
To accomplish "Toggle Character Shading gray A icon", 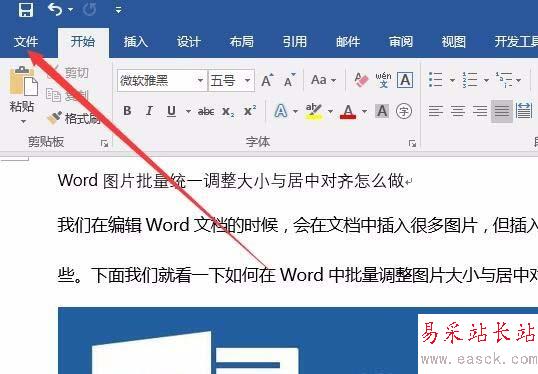I will click(382, 111).
